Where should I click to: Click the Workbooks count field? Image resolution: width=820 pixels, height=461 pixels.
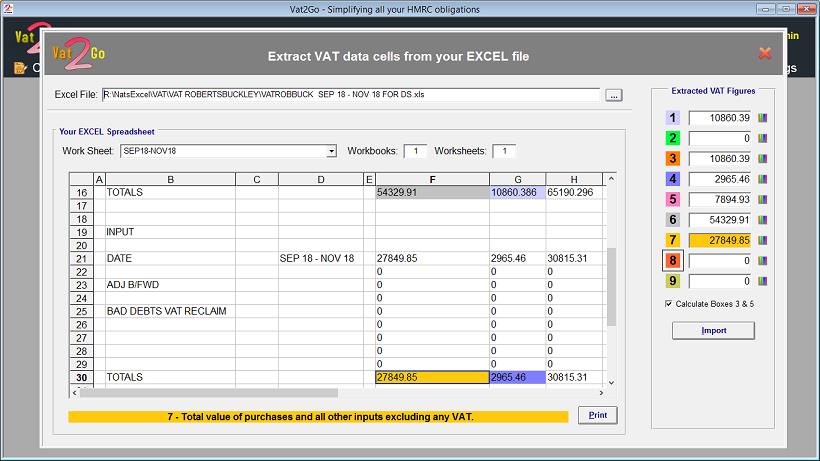pos(415,151)
